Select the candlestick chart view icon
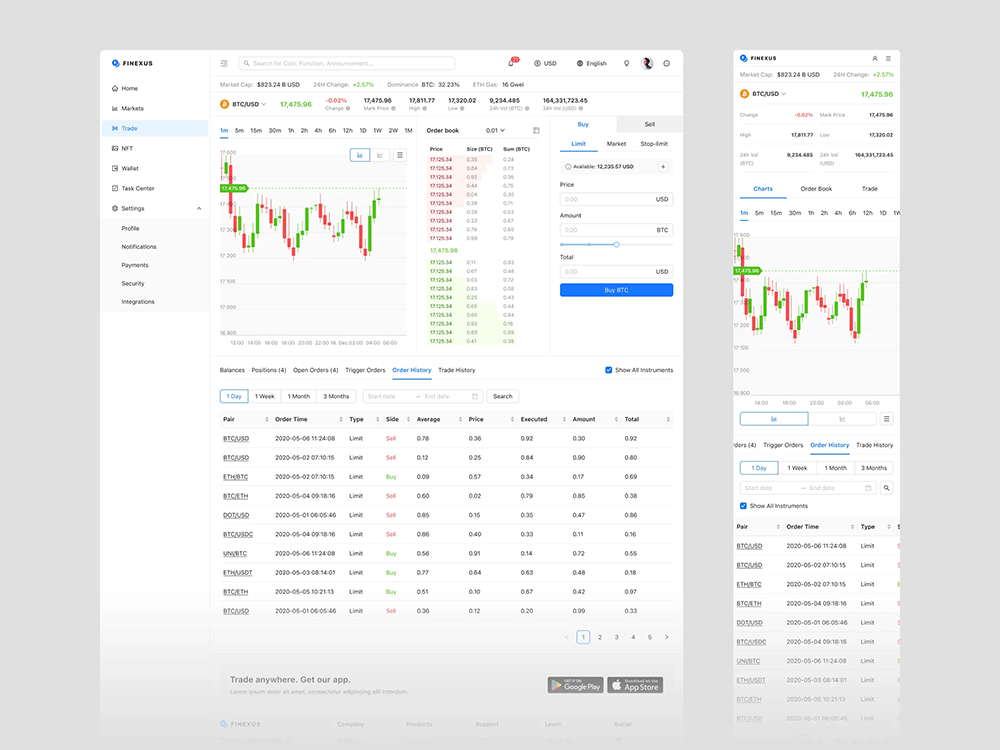The width and height of the screenshot is (1000, 750). 359,155
